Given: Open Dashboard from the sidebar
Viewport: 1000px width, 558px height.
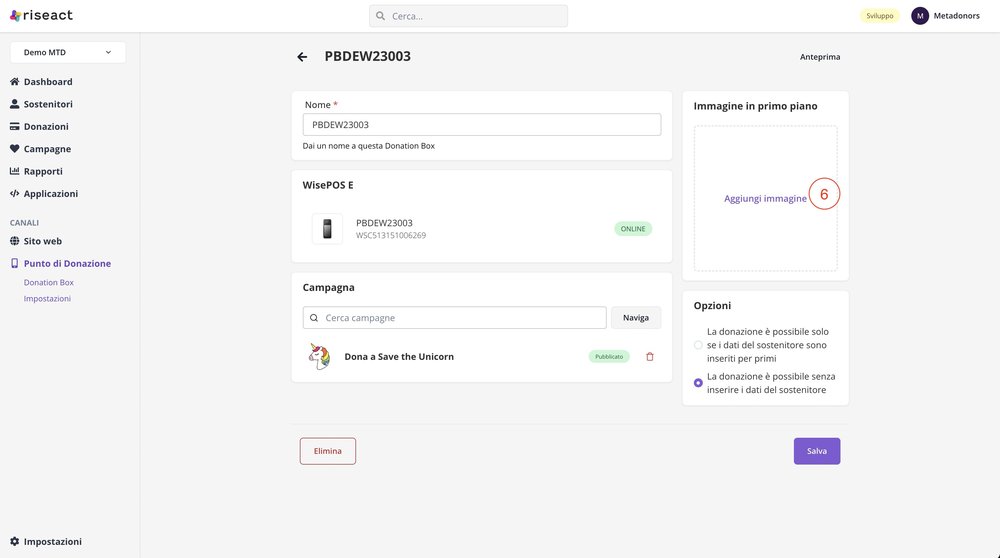Looking at the screenshot, I should 47,82.
